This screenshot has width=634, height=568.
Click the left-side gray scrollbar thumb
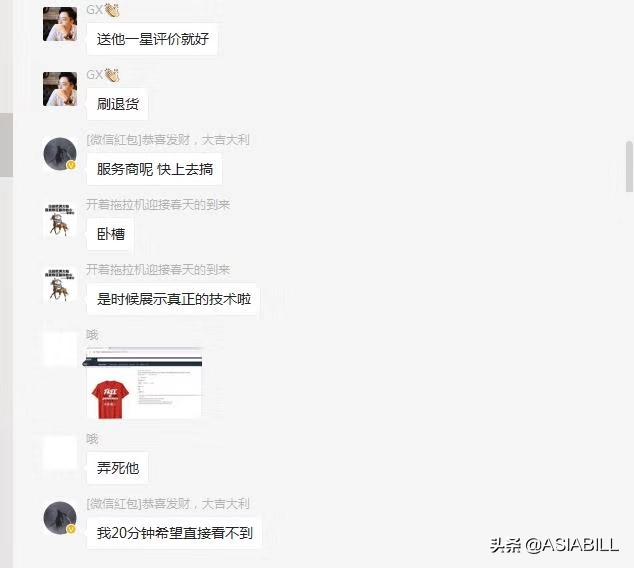(x=6, y=145)
